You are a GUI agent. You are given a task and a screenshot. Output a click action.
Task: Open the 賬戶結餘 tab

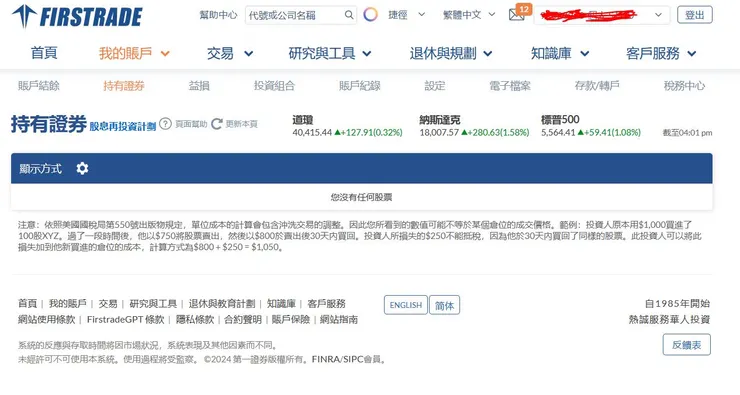[39, 86]
